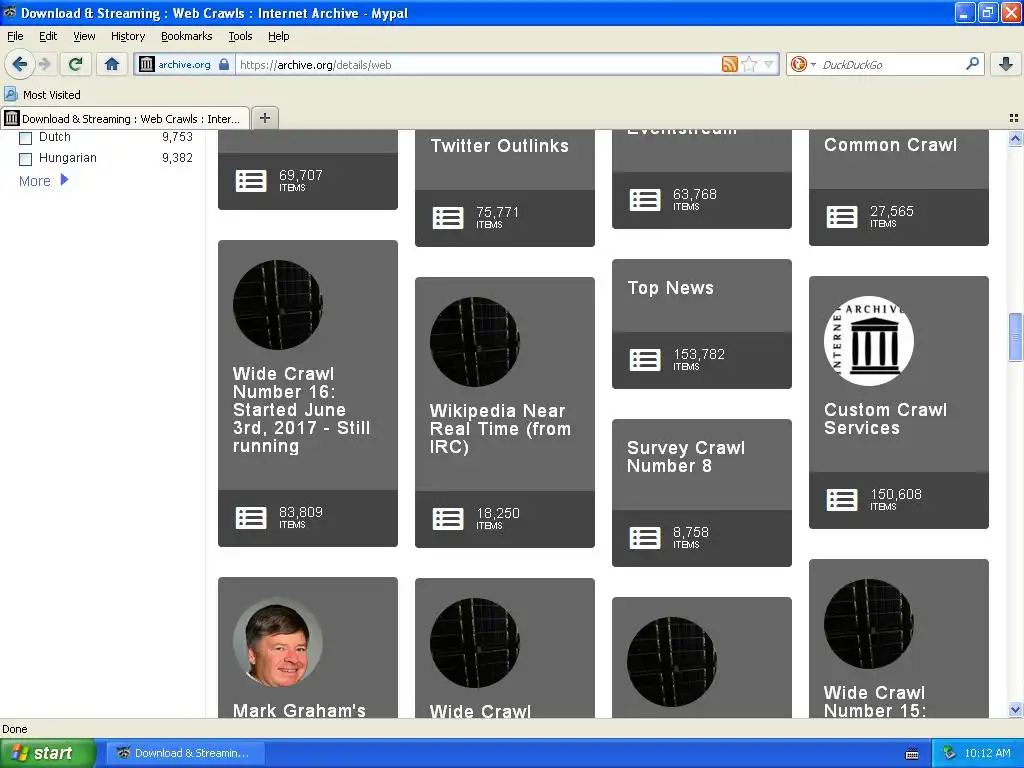Open the Windows Start menu

[x=47, y=753]
